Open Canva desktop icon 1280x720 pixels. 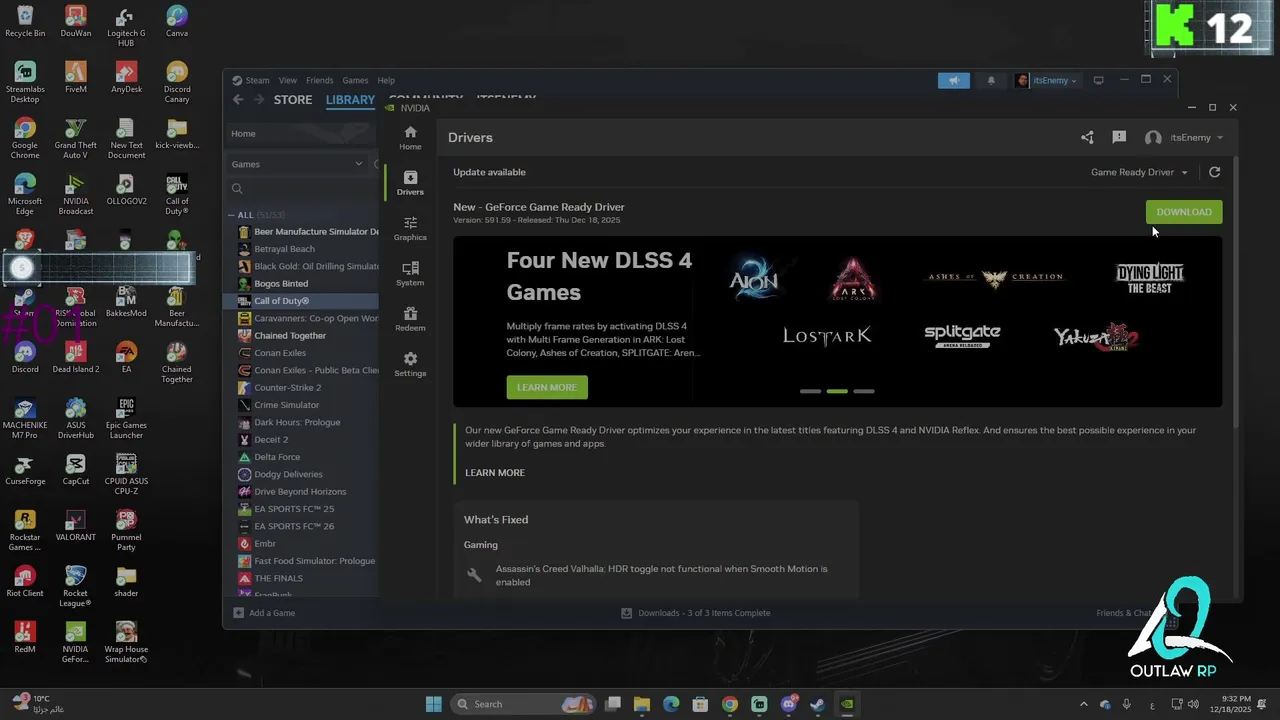177,21
